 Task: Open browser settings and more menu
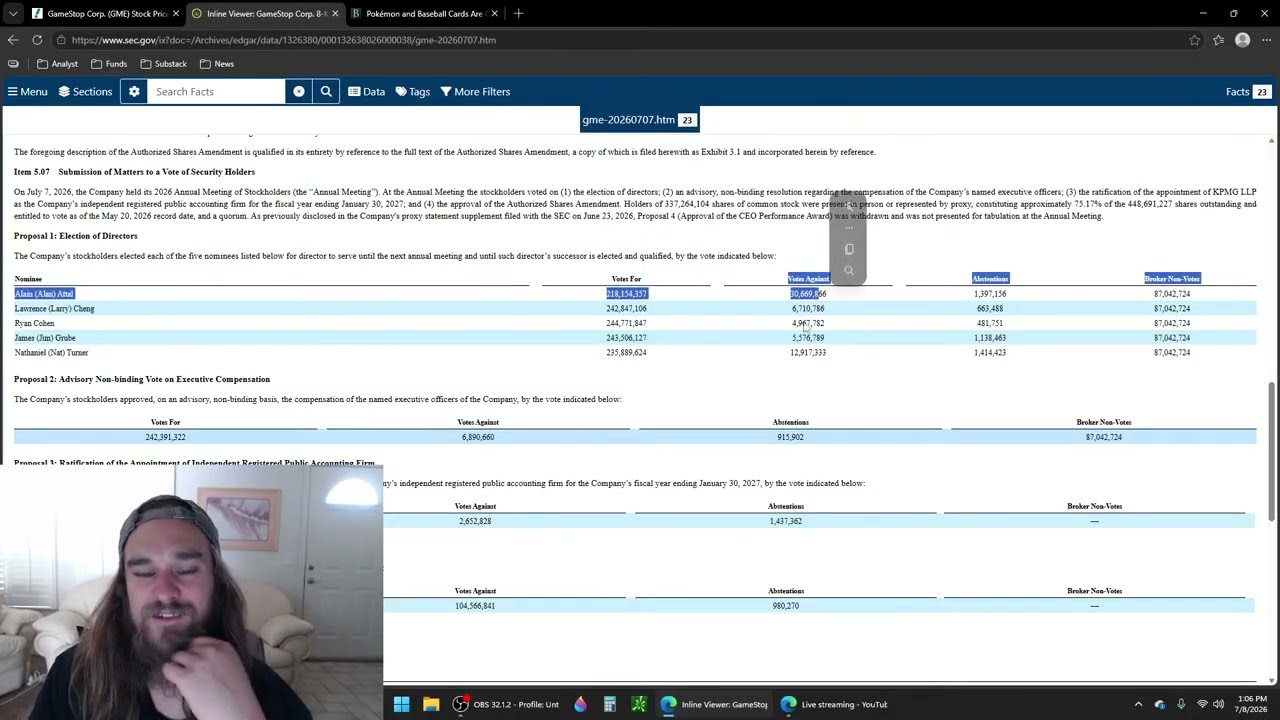(x=1266, y=40)
